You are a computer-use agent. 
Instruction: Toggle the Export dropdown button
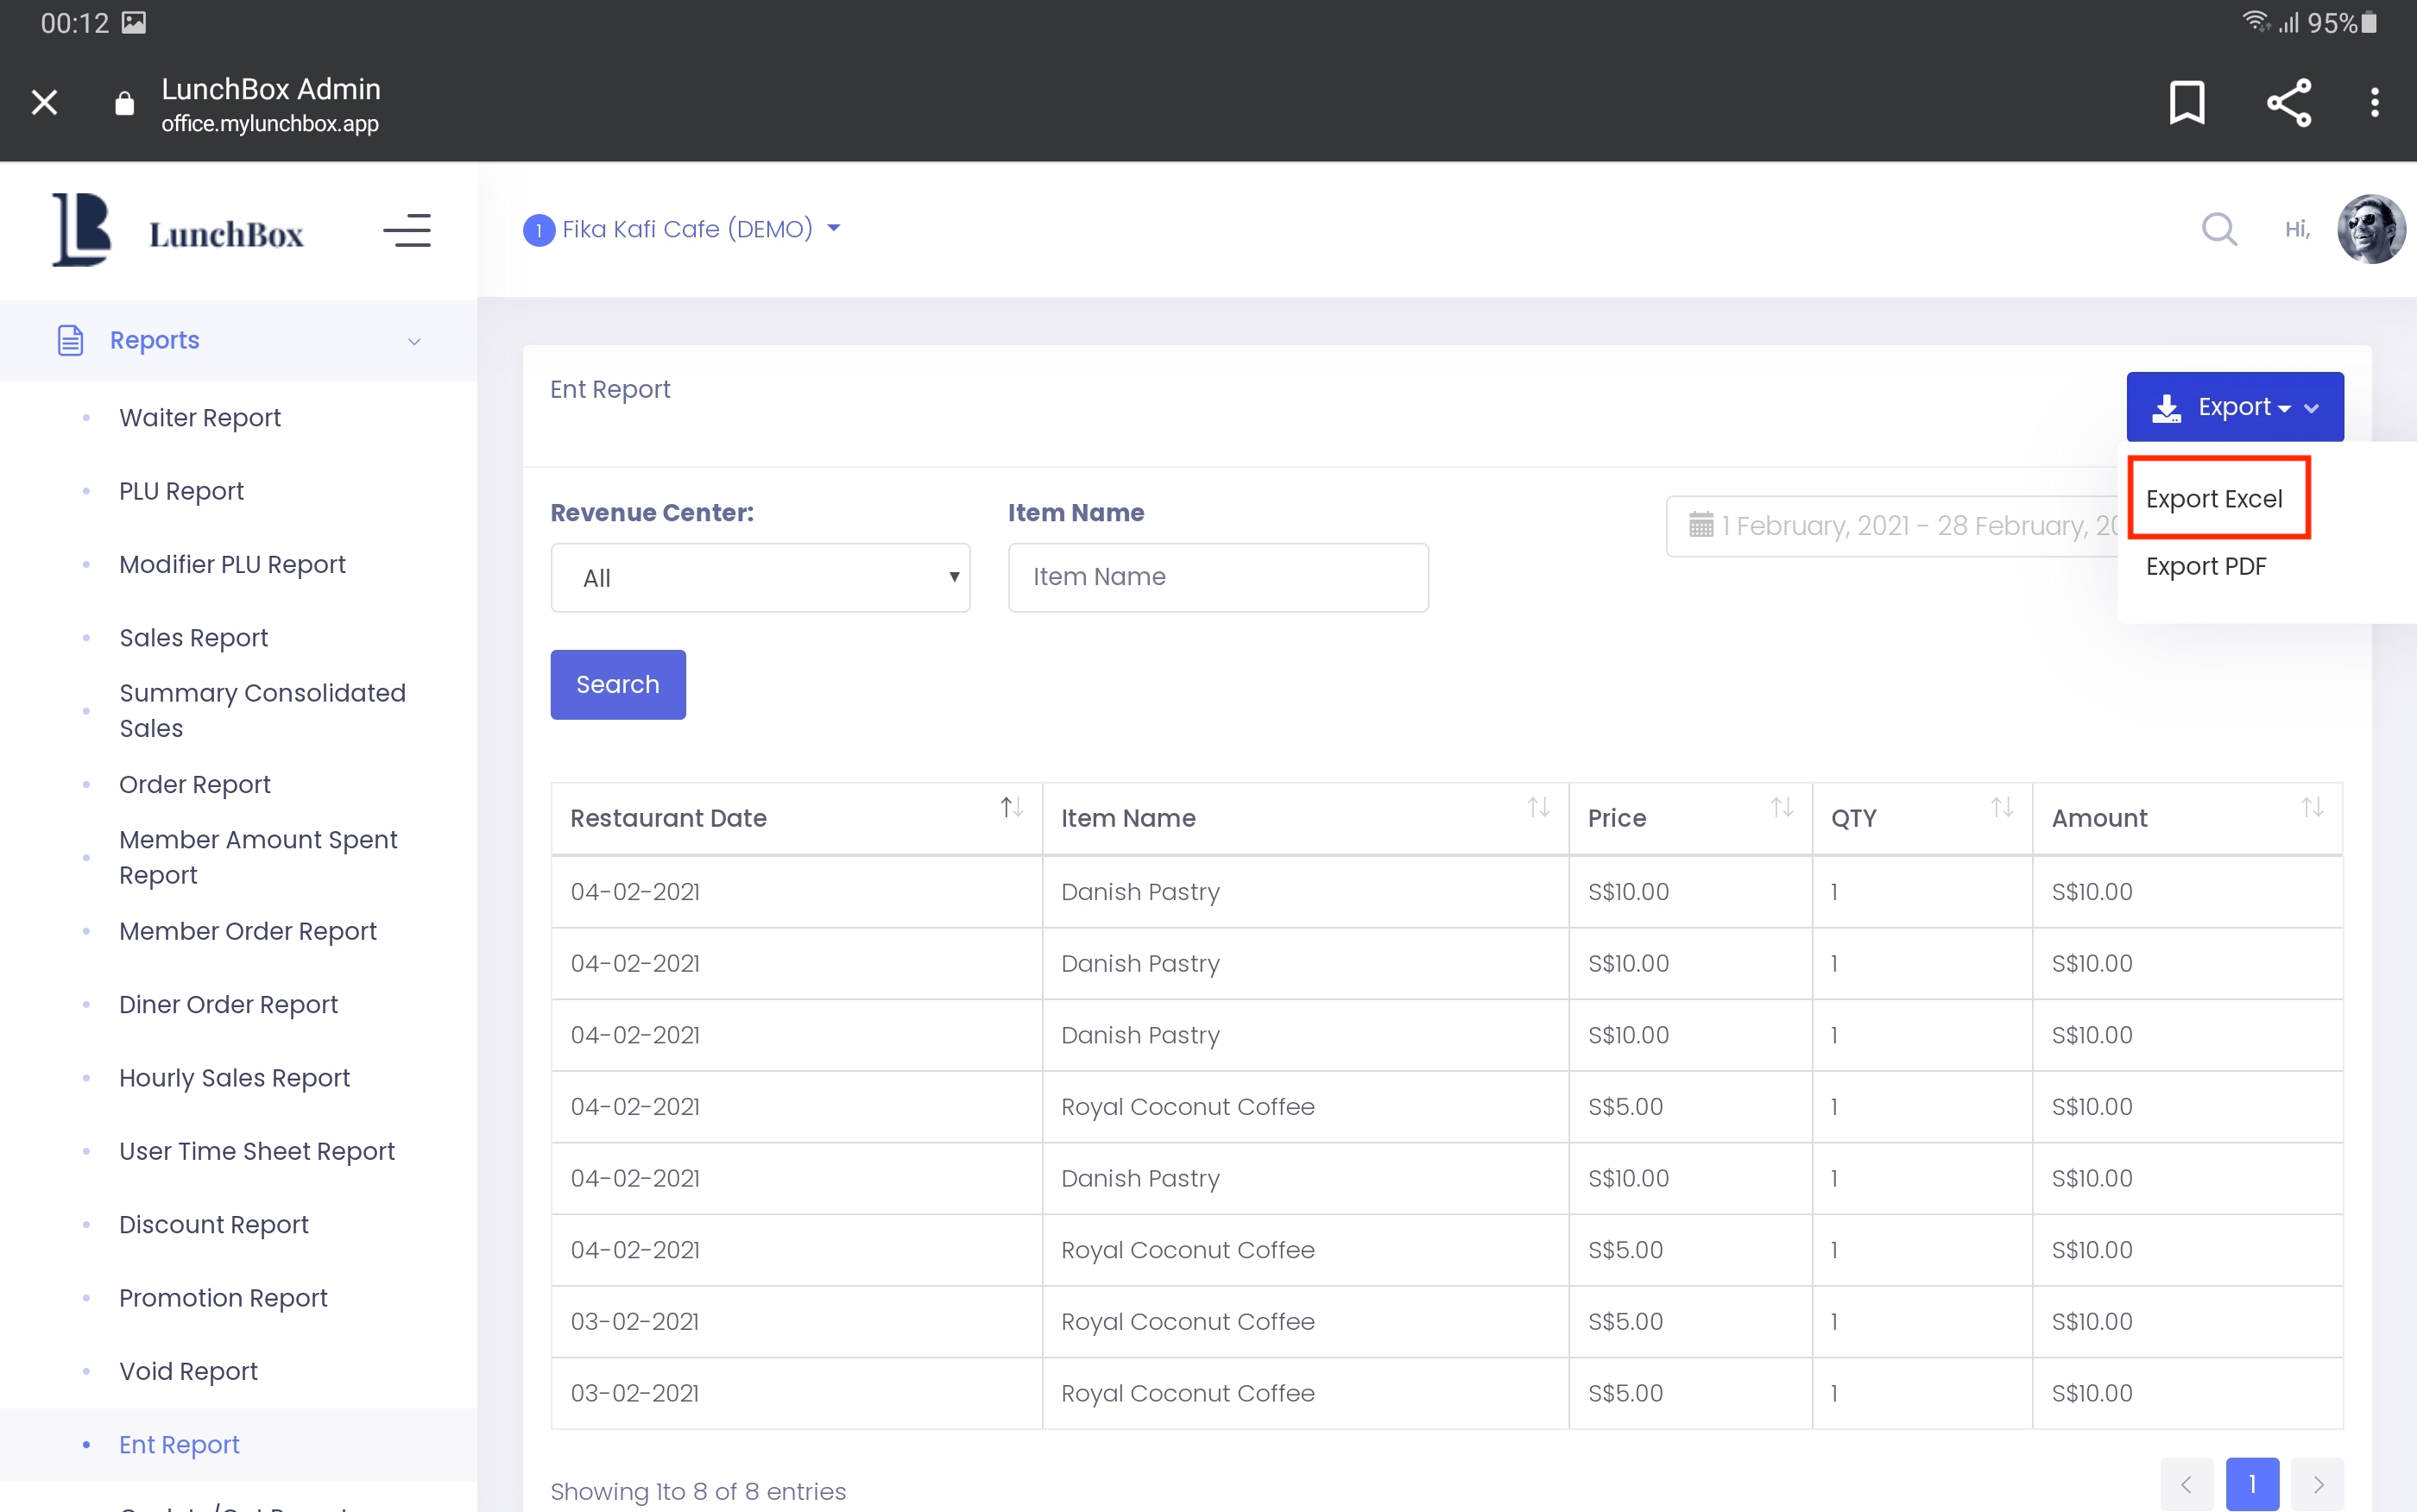pos(2234,407)
